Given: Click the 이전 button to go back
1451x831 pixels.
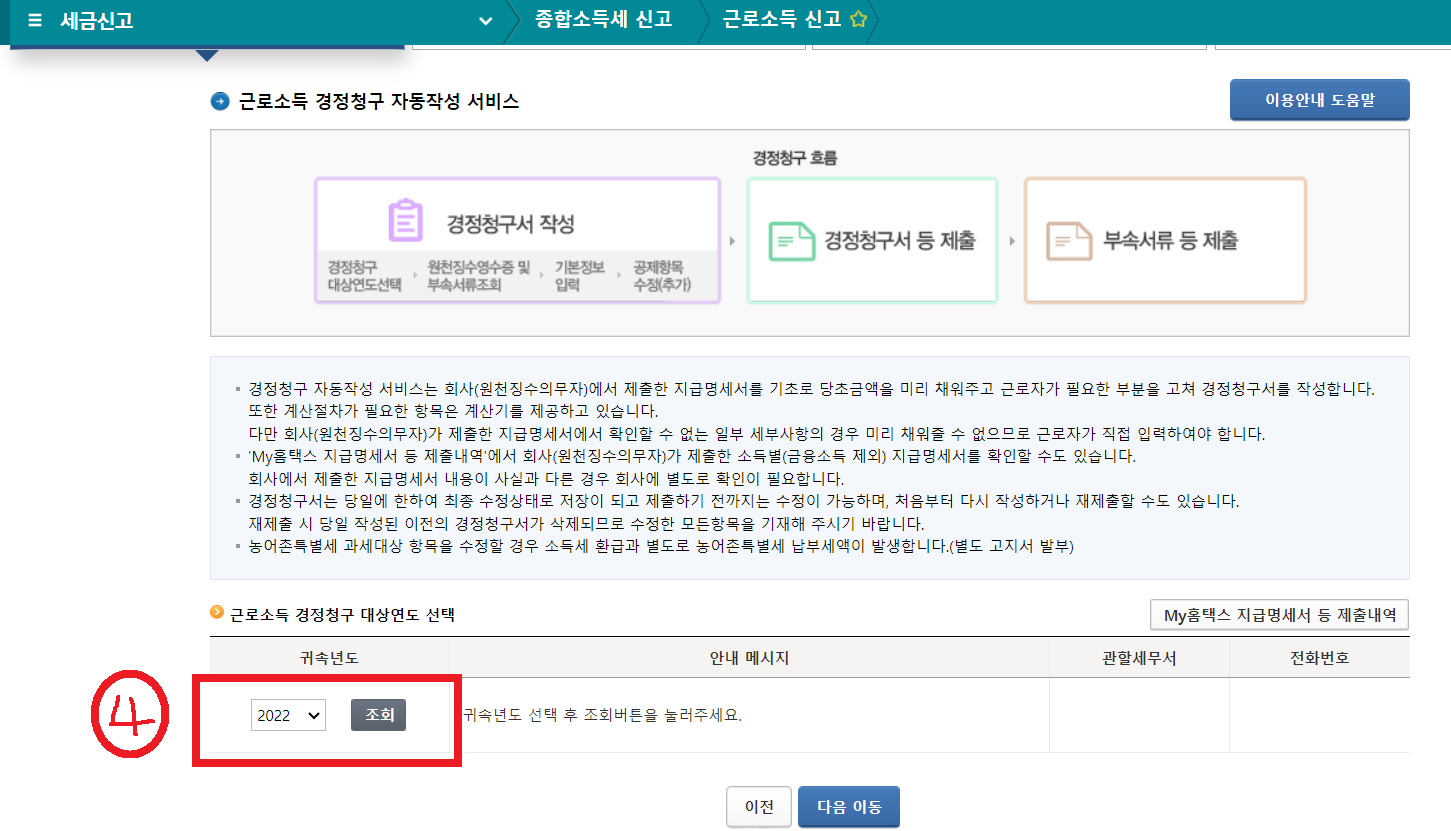Looking at the screenshot, I should [758, 806].
